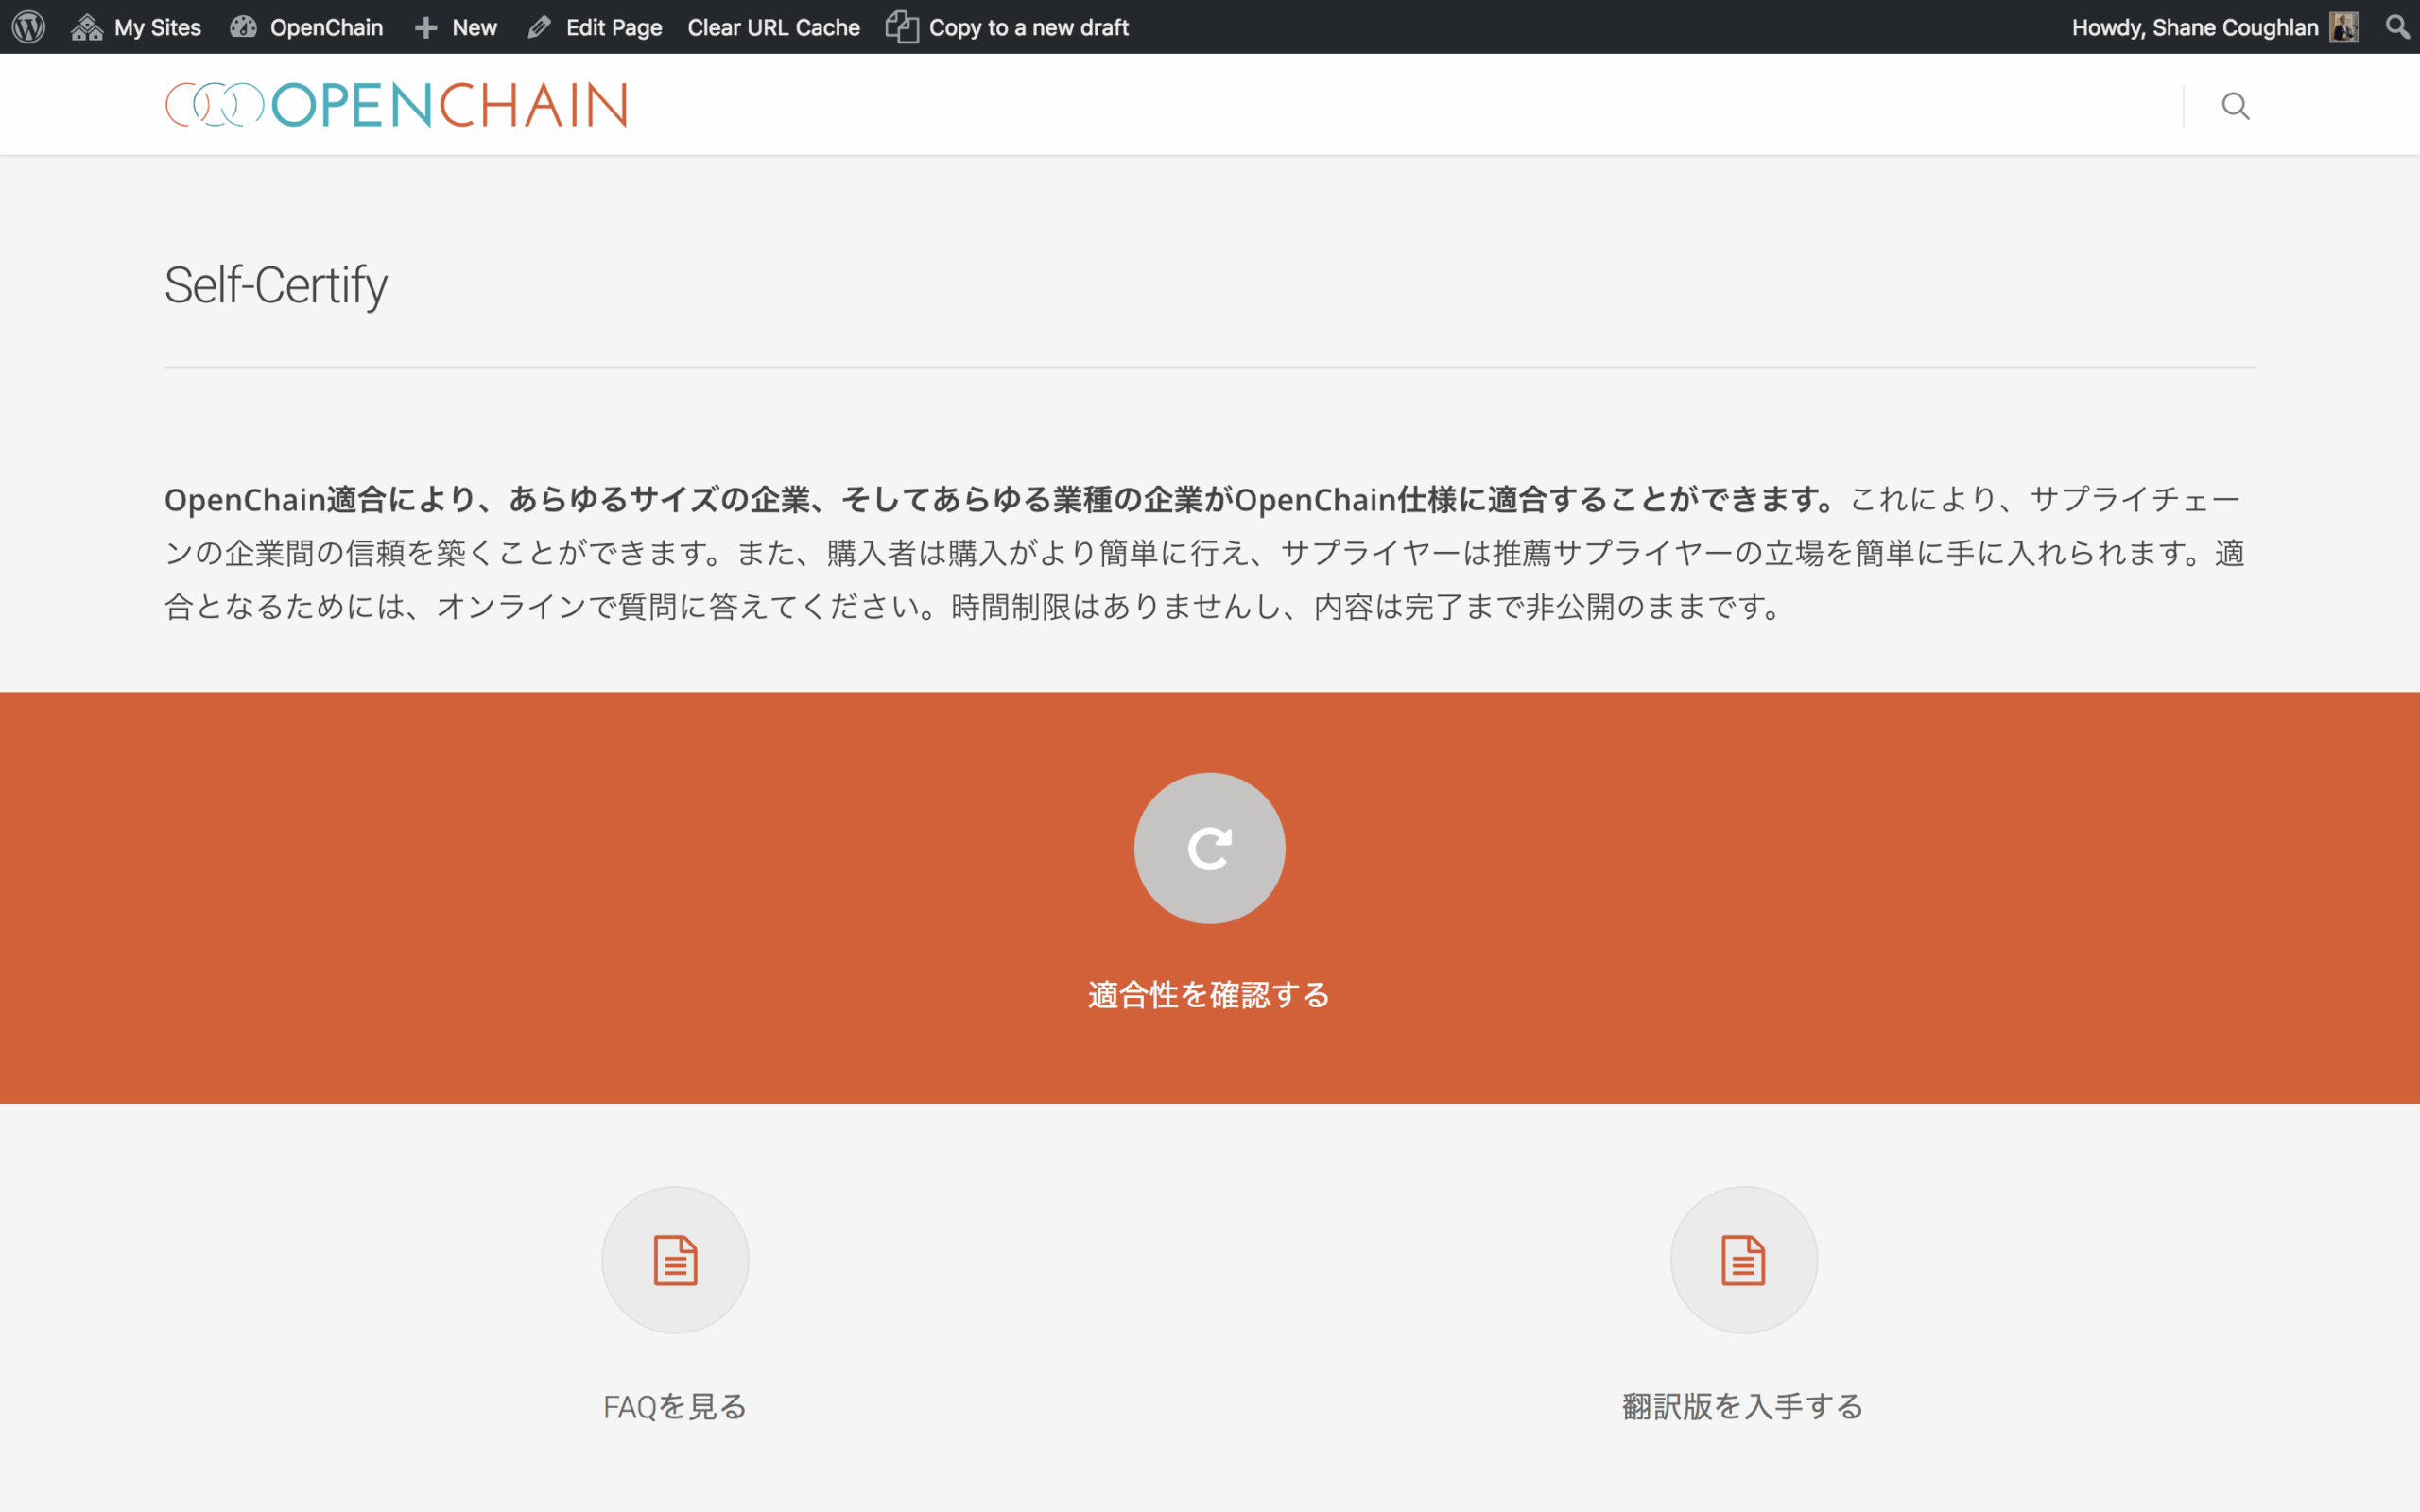Click Copy to a new draft
The height and width of the screenshot is (1512, 2420).
1007,27
